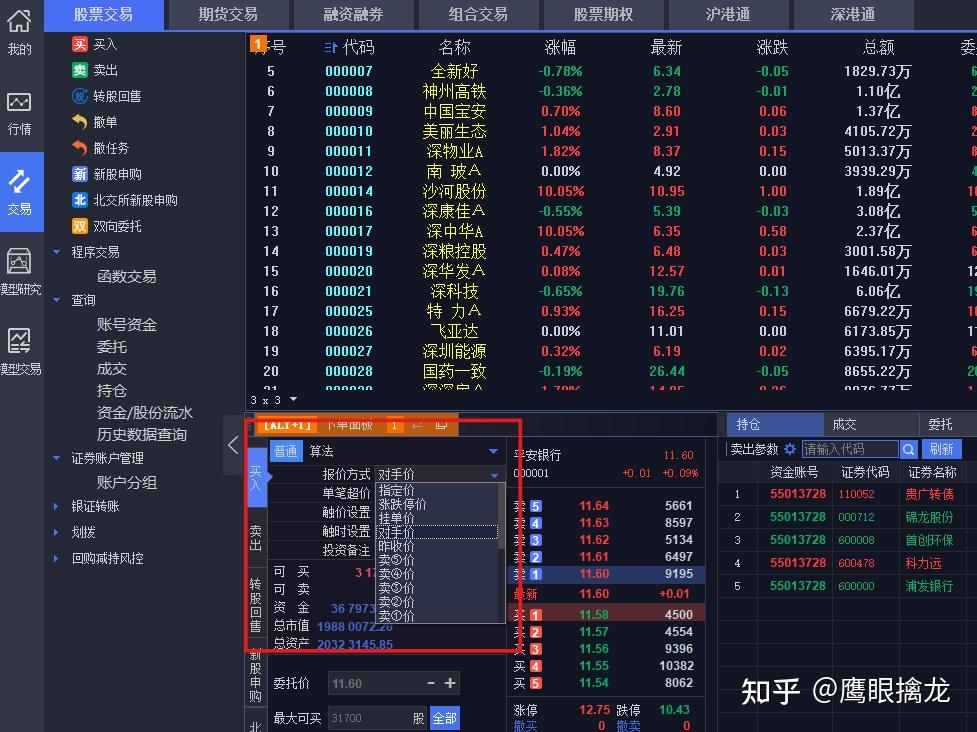The width and height of the screenshot is (977, 732).
Task: Click the 请输入代码 code input field
Action: (x=850, y=449)
